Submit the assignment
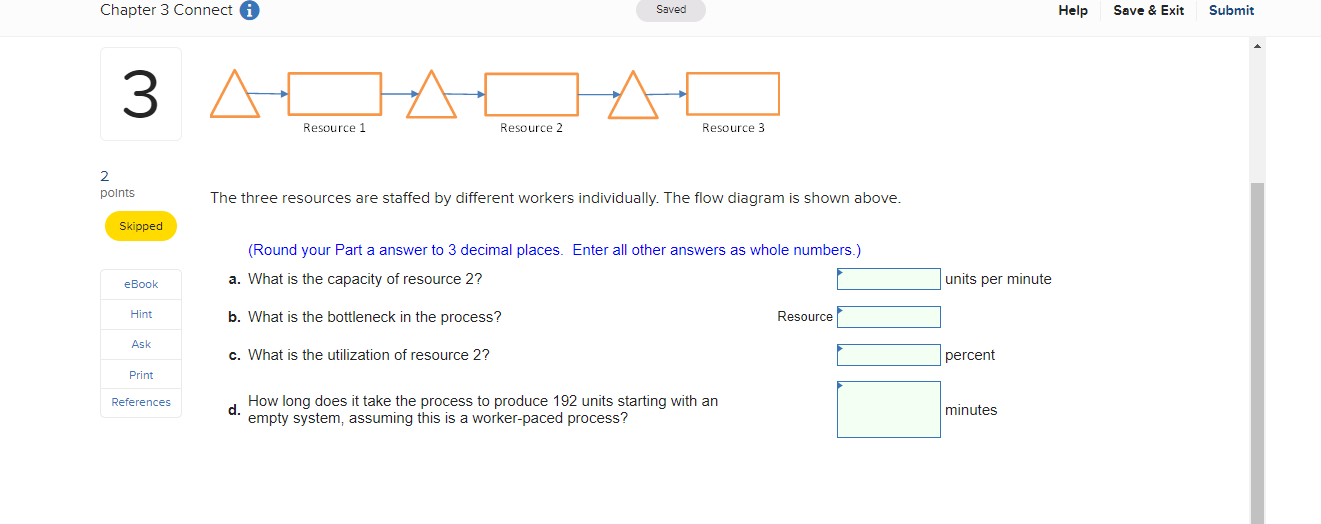Viewport: 1321px width, 524px height. tap(1231, 10)
